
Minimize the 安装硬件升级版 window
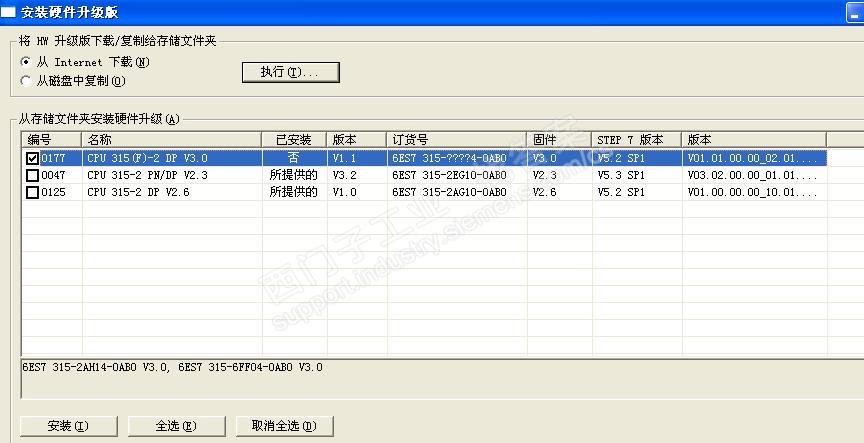856,13
